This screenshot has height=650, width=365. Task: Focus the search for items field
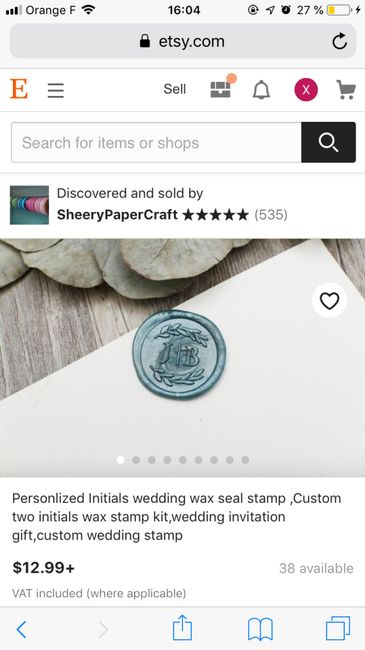[156, 142]
